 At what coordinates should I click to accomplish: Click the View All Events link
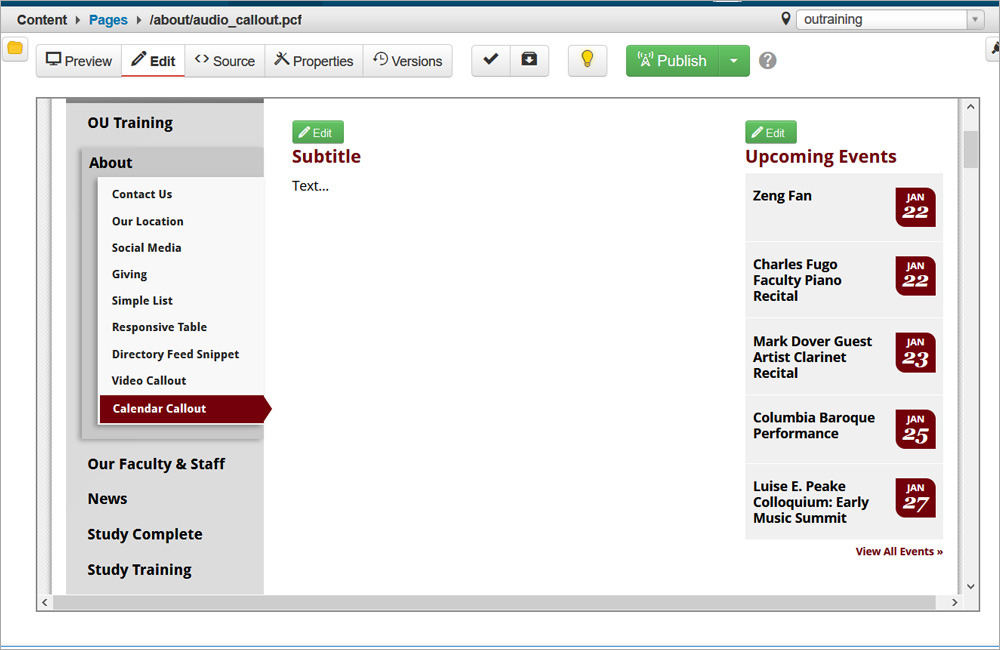click(x=899, y=551)
